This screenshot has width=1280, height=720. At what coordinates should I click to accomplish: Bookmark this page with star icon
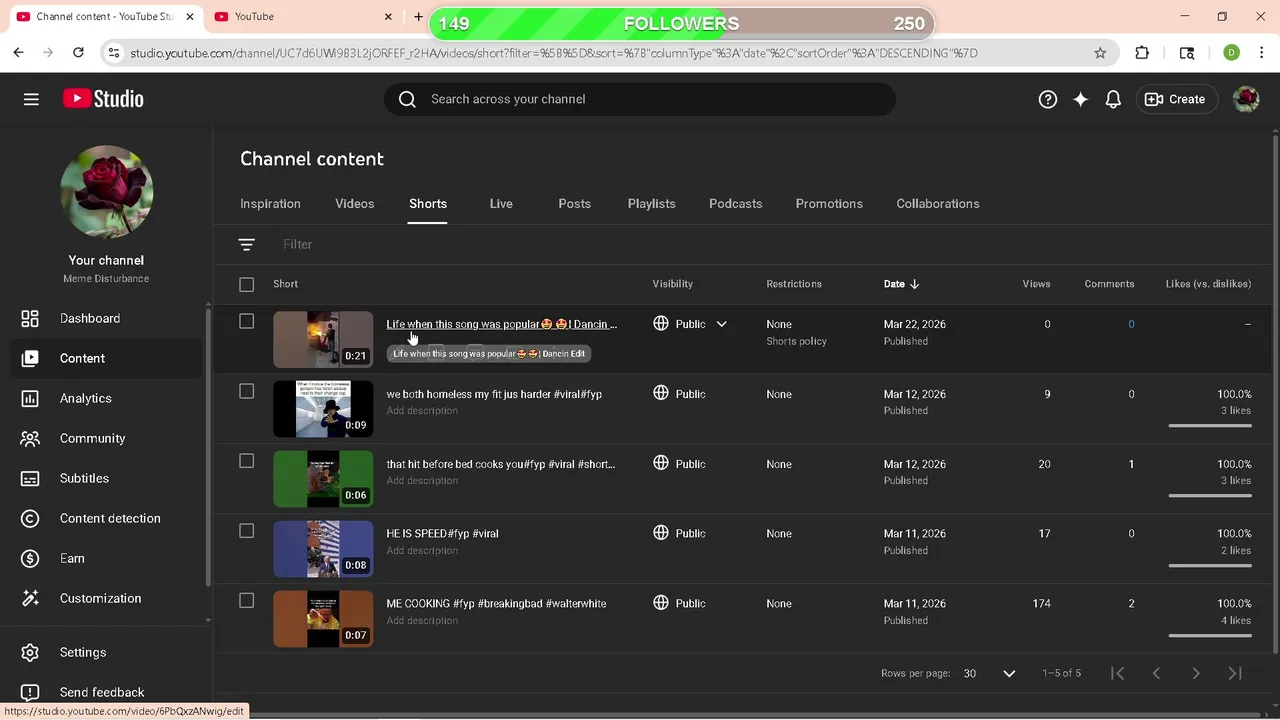[x=1100, y=53]
